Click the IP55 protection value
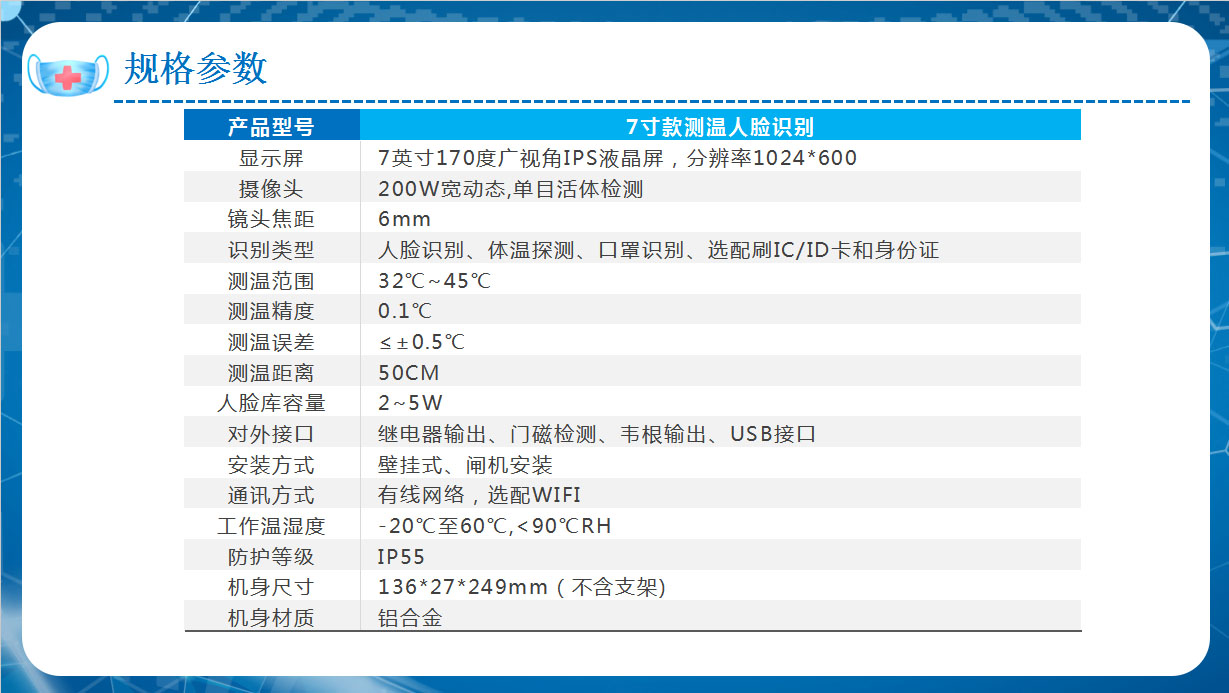Viewport: 1229px width, 693px height. tap(401, 557)
